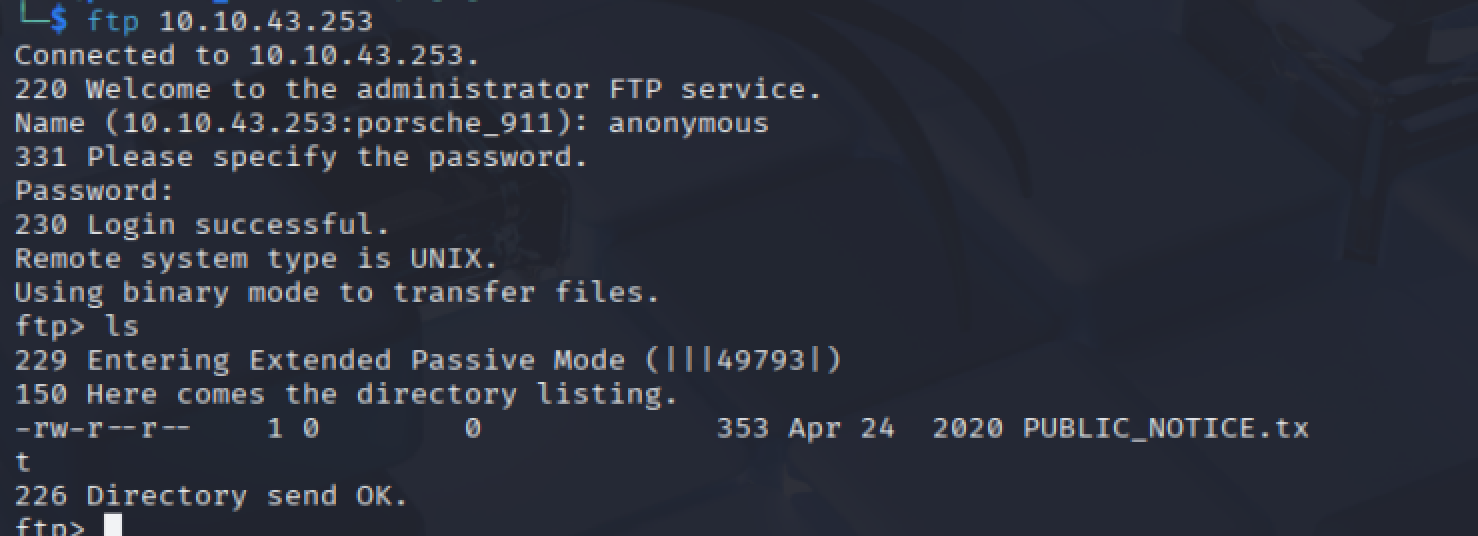Click the terminal cursor block after ftp> prompt
The height and width of the screenshot is (536, 1478).
pos(112,526)
